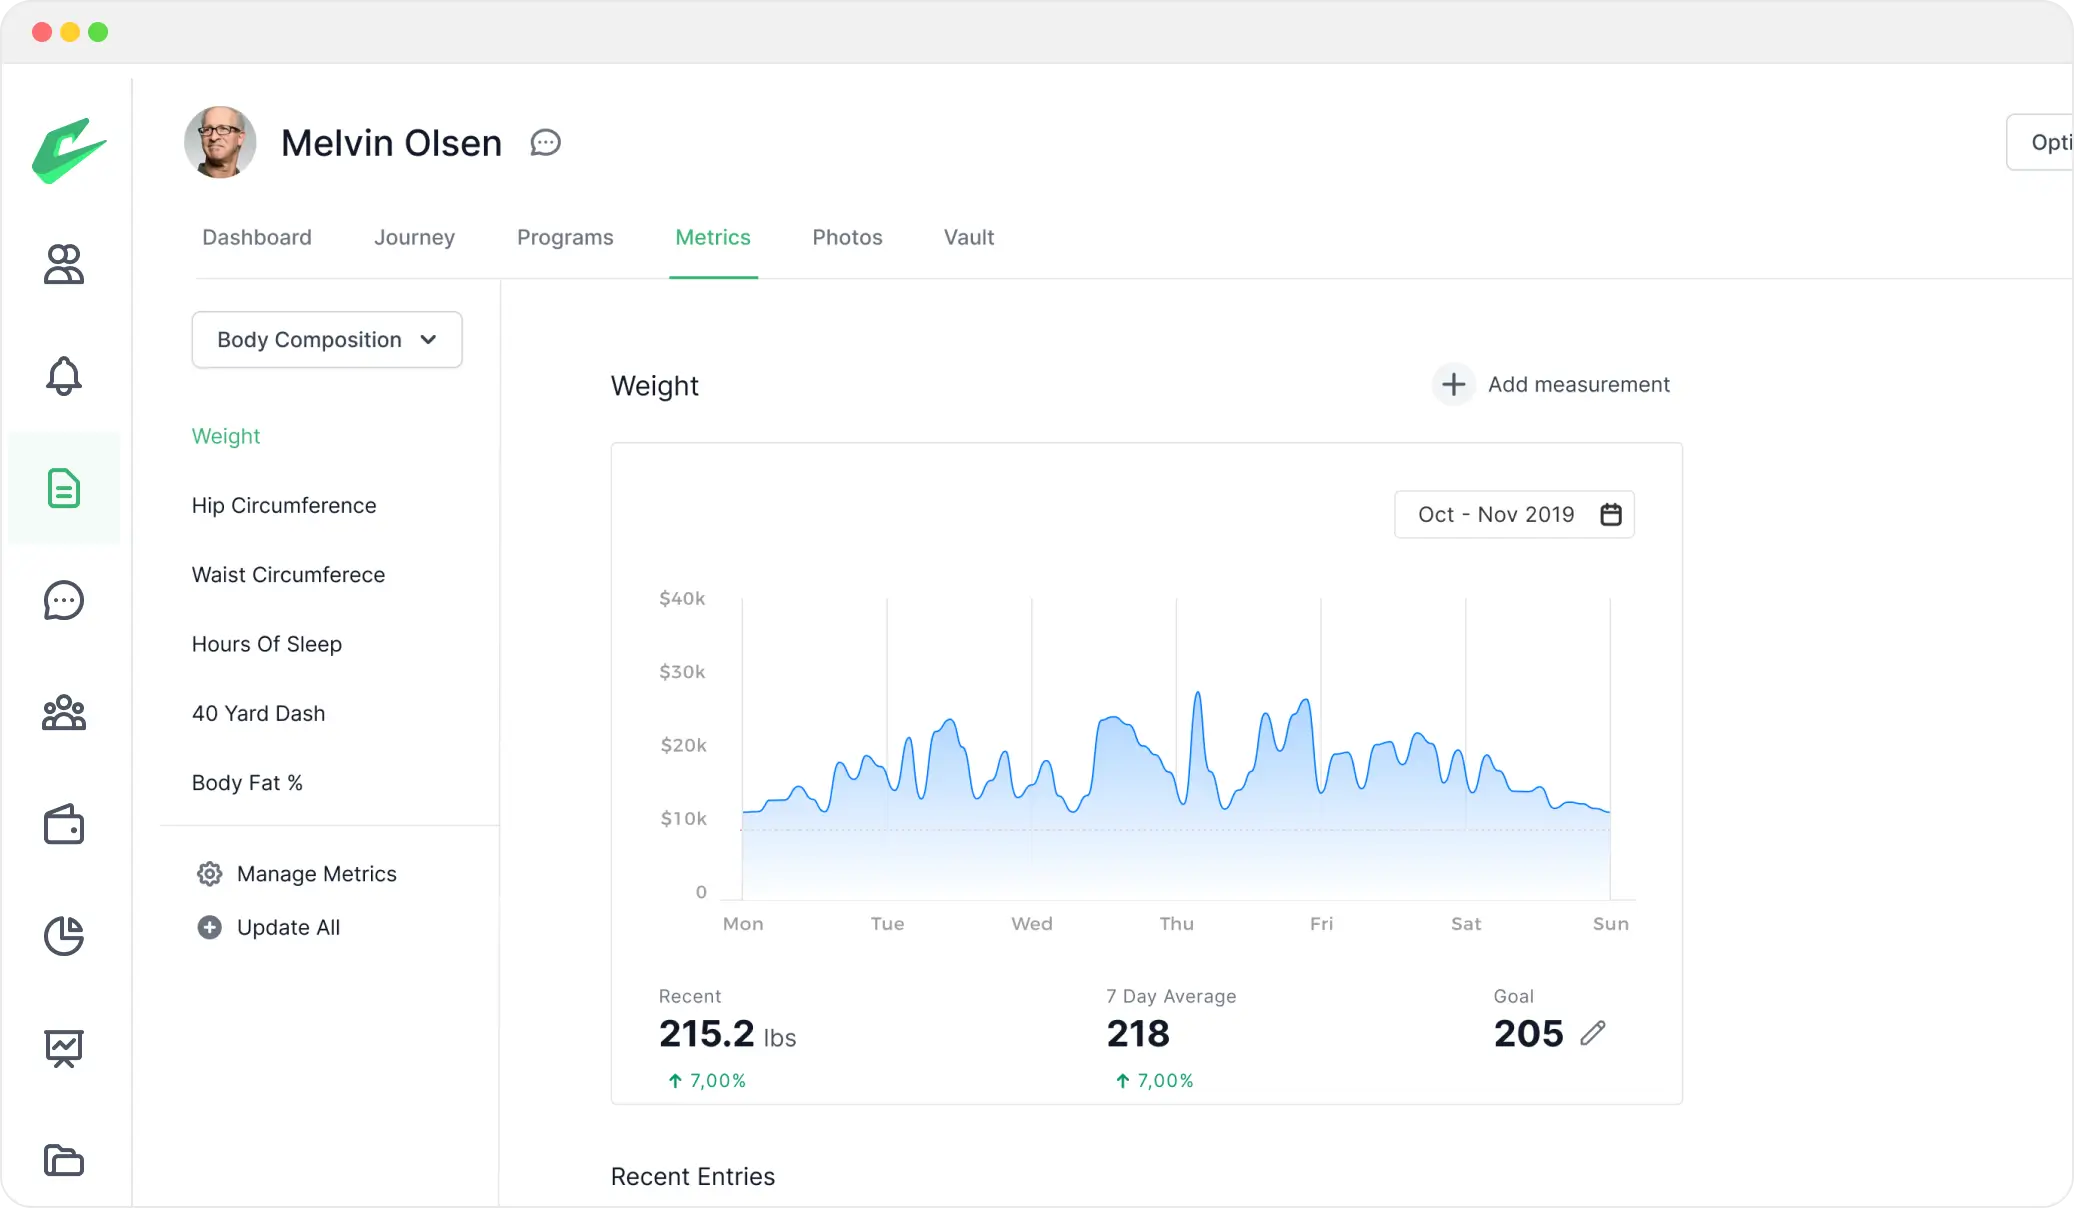The height and width of the screenshot is (1208, 2074).
Task: Open the Oct - Nov 2019 date range selector
Action: pyautogui.click(x=1496, y=514)
